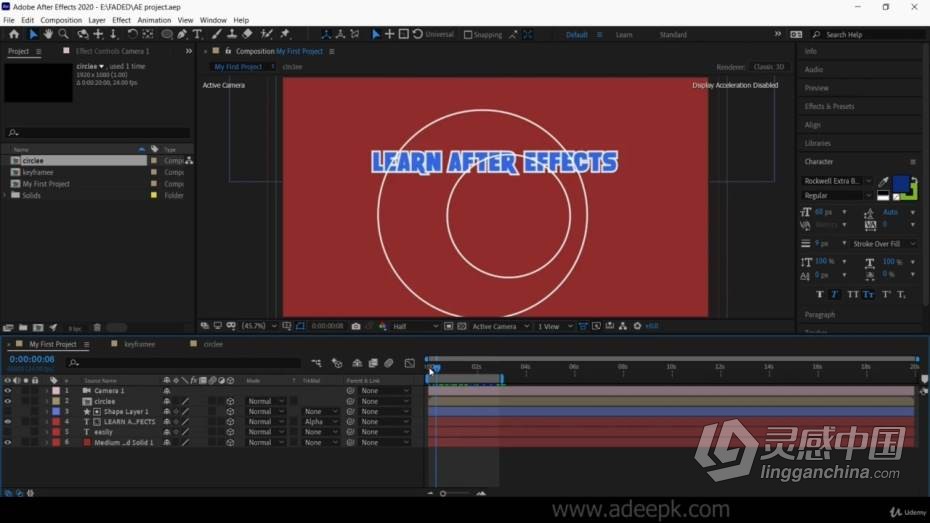Select the Pan Behind anchor point tool
The height and width of the screenshot is (523, 930).
(x=148, y=34)
